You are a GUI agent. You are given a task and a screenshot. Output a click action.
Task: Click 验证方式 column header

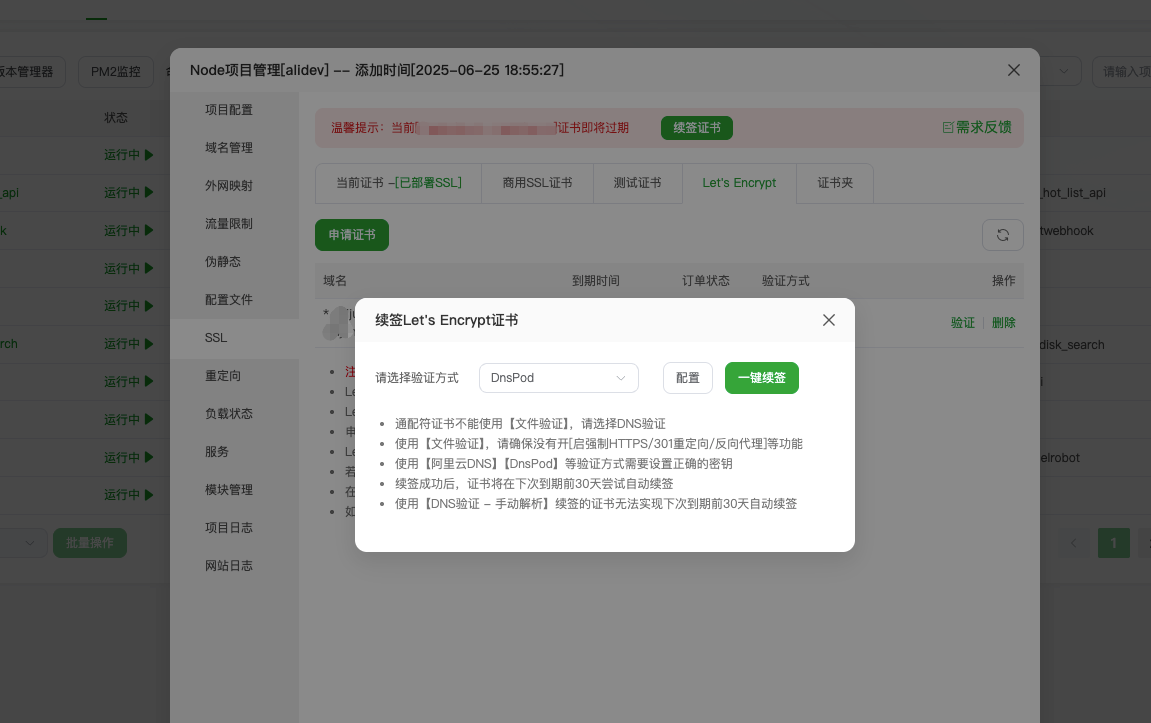[x=785, y=280]
